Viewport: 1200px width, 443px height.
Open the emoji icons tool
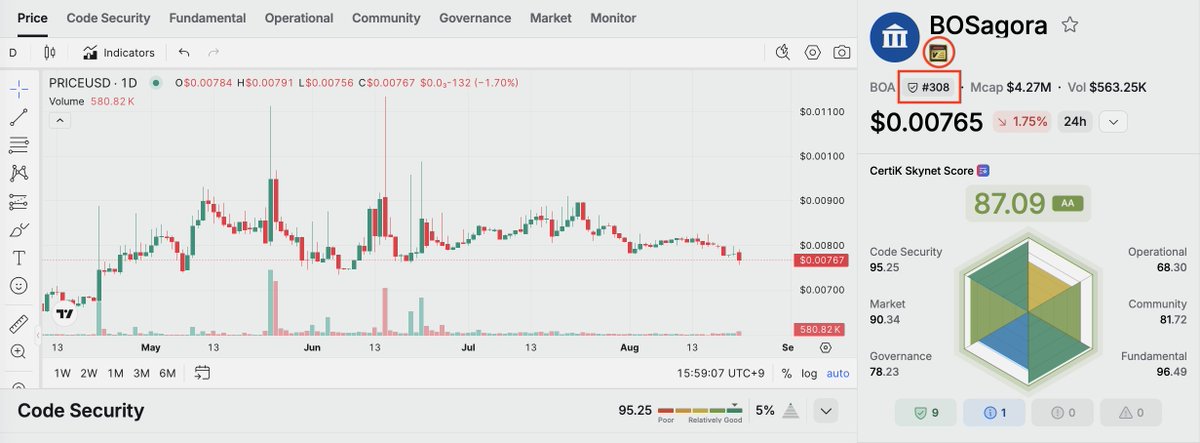click(18, 286)
